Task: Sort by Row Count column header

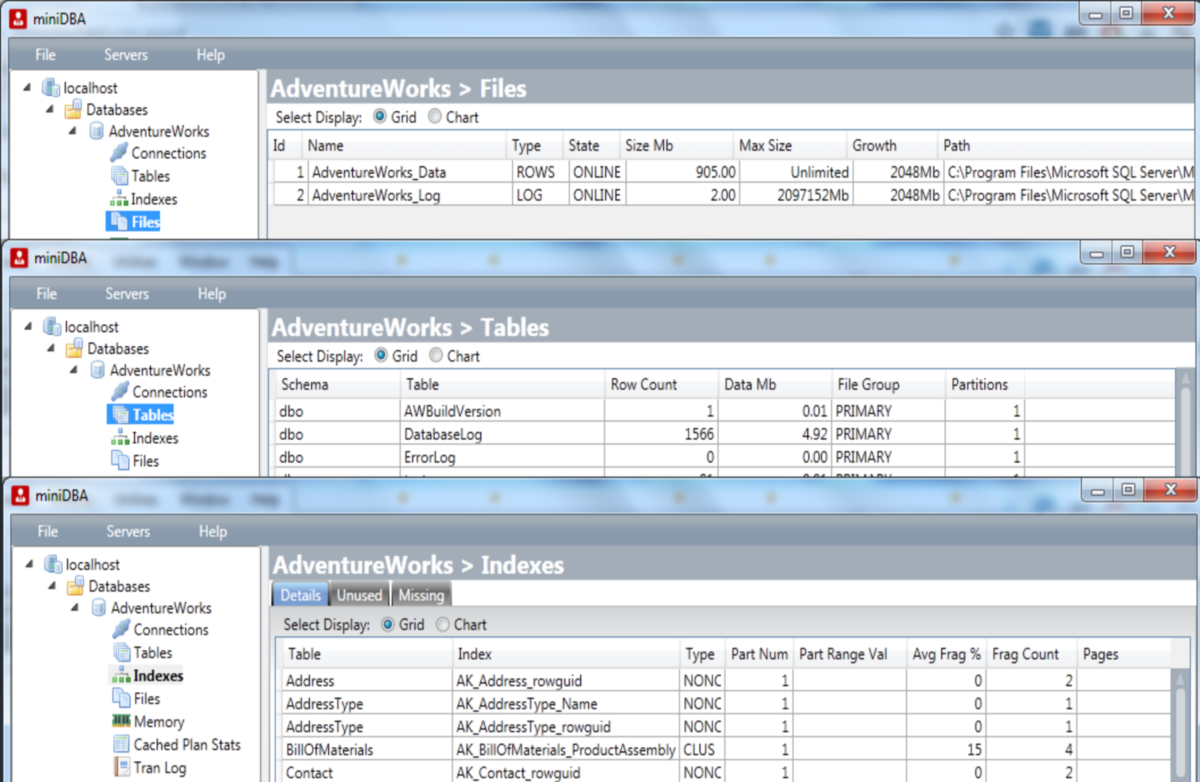Action: coord(661,384)
